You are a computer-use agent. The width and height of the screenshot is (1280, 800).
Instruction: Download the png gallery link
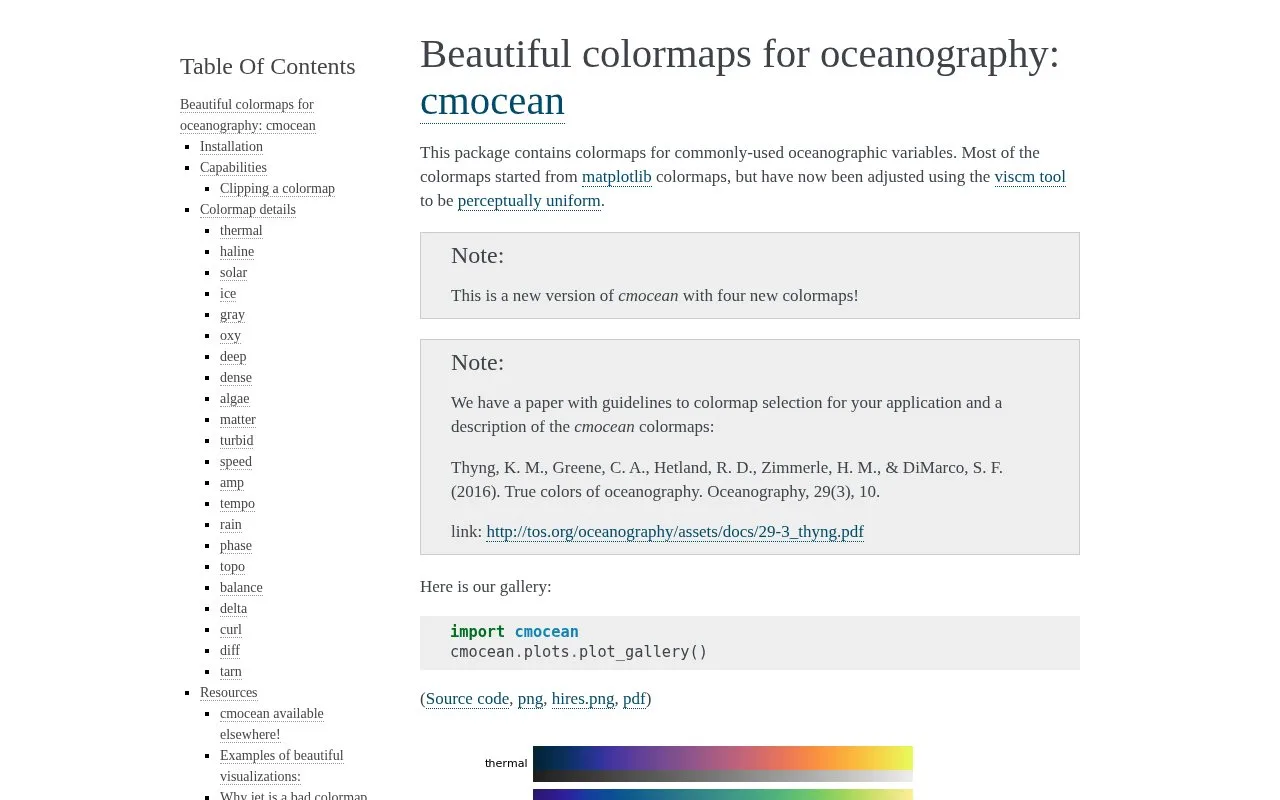pyautogui.click(x=530, y=699)
